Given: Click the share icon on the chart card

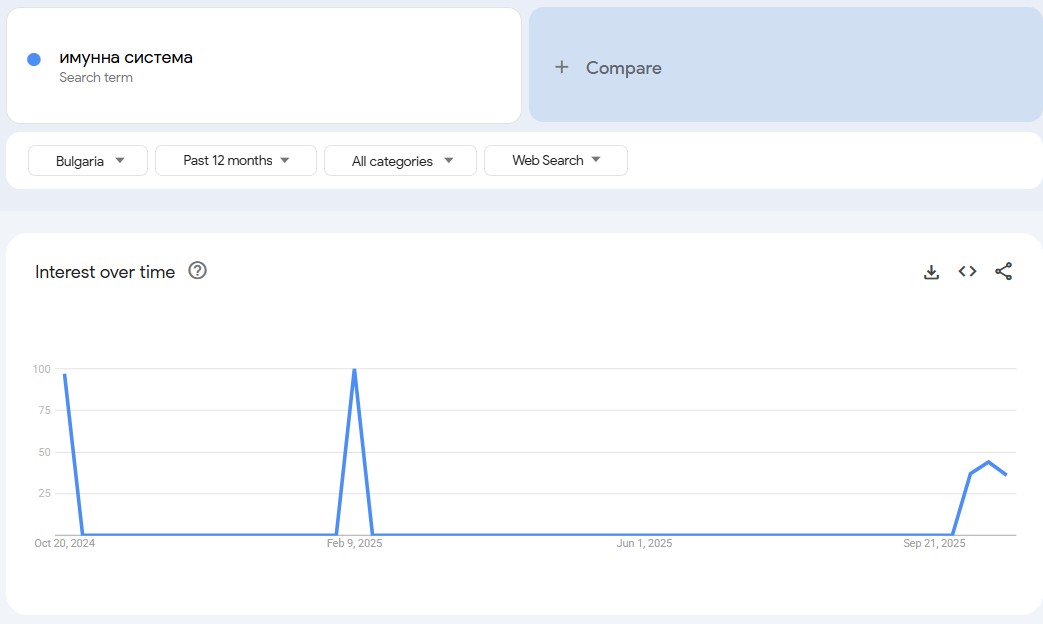Looking at the screenshot, I should click(x=1004, y=271).
